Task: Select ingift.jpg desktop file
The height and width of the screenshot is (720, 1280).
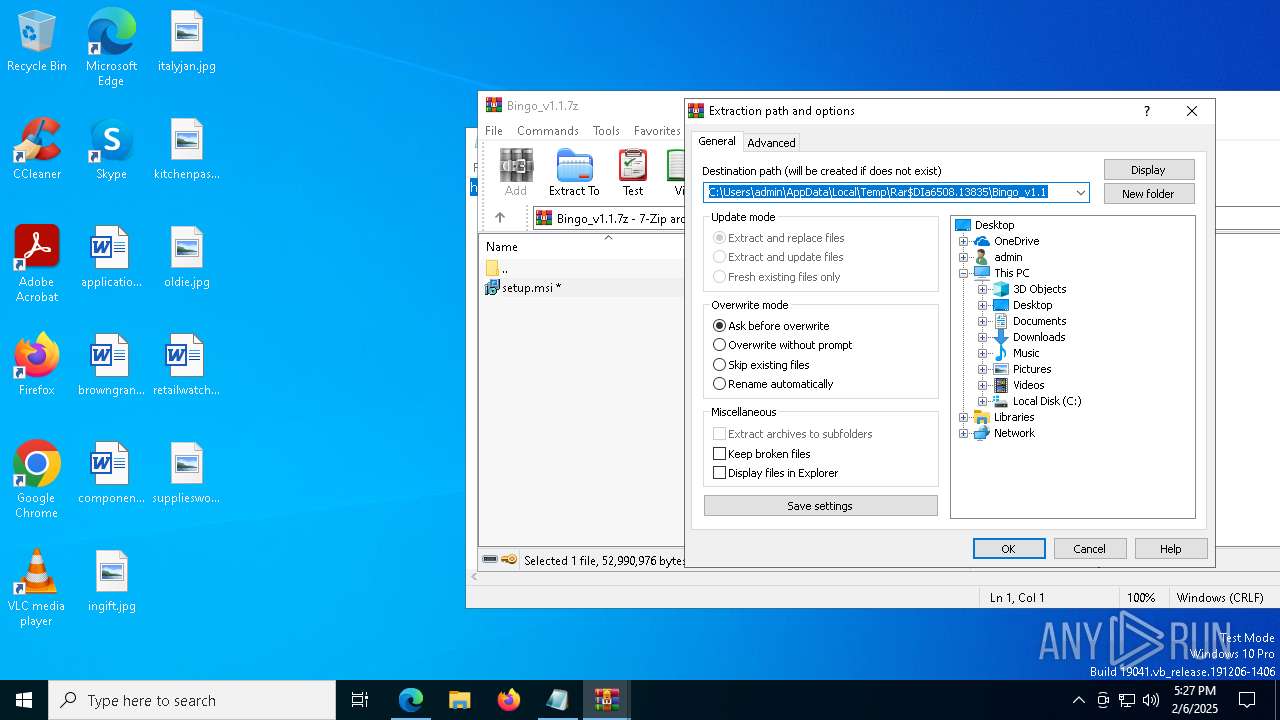Action: (x=111, y=582)
